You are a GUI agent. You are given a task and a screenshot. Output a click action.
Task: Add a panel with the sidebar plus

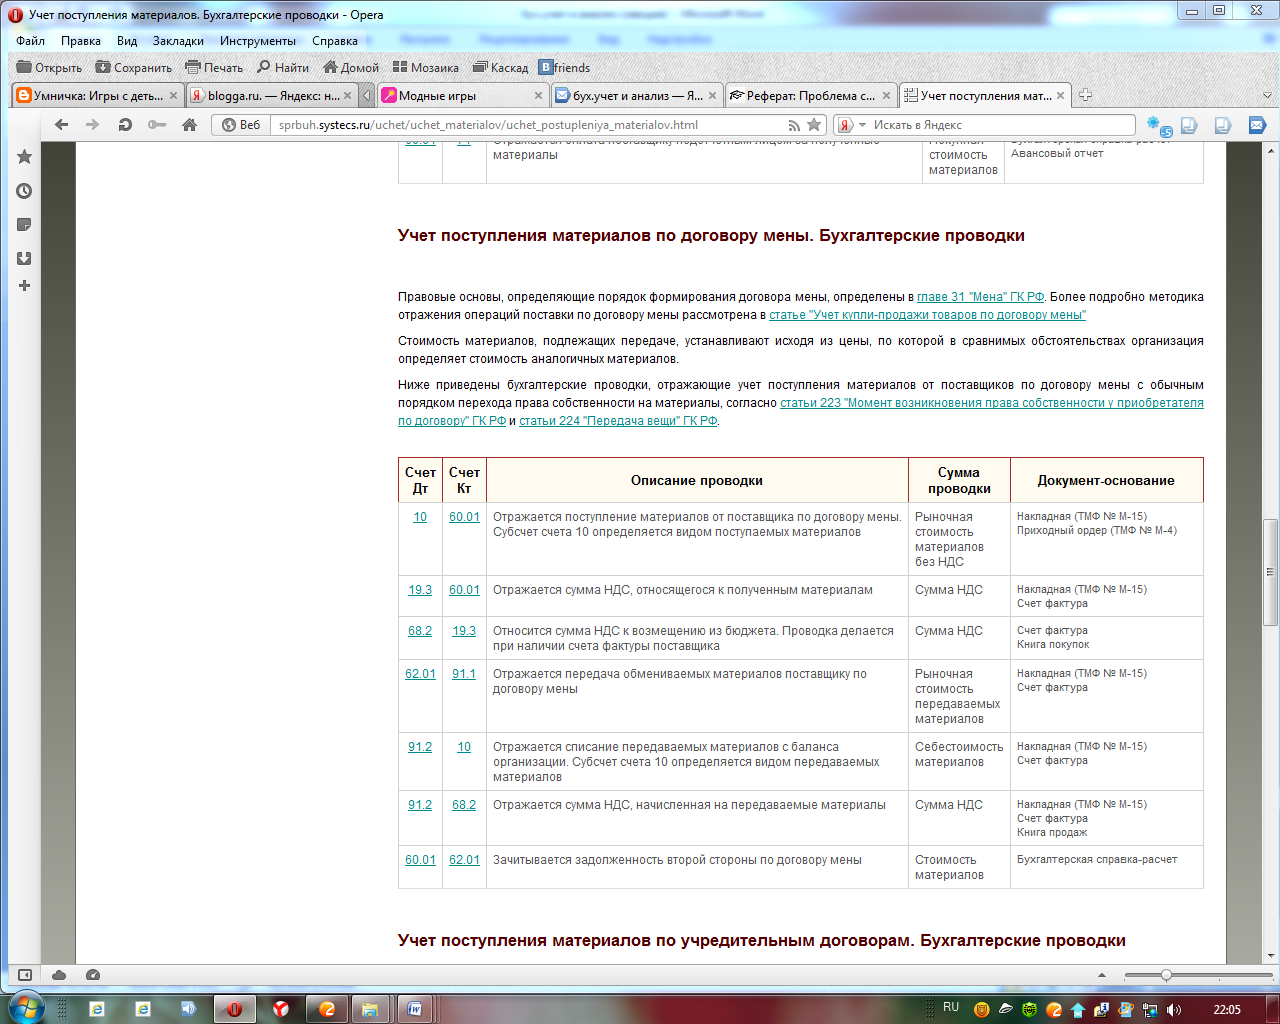click(x=25, y=286)
